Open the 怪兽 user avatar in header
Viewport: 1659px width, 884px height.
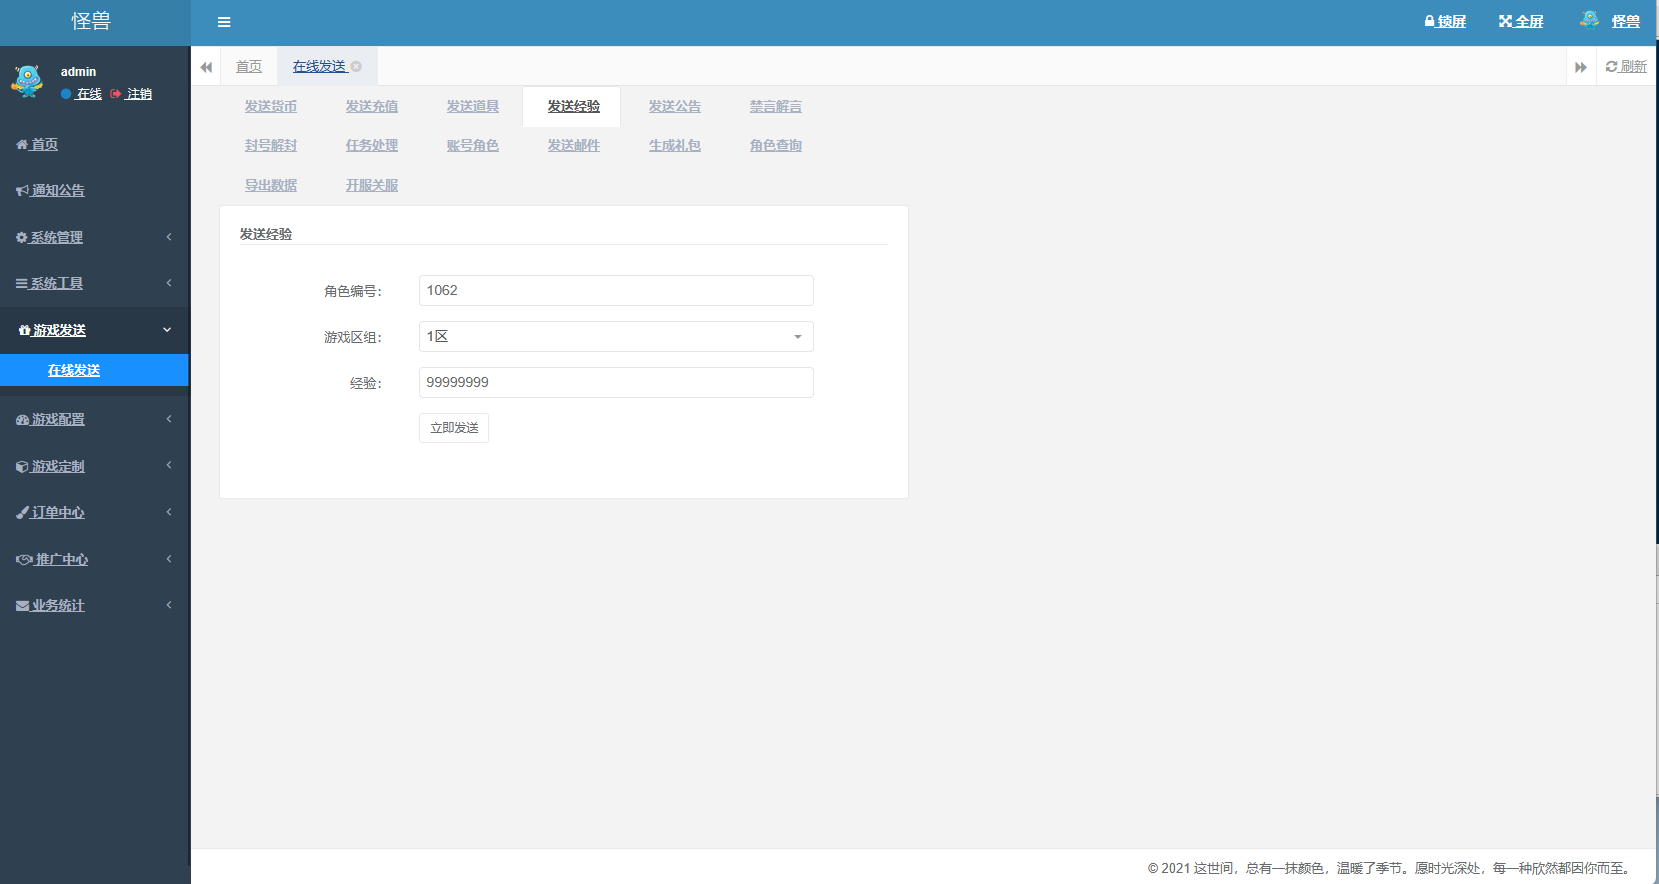point(1589,20)
